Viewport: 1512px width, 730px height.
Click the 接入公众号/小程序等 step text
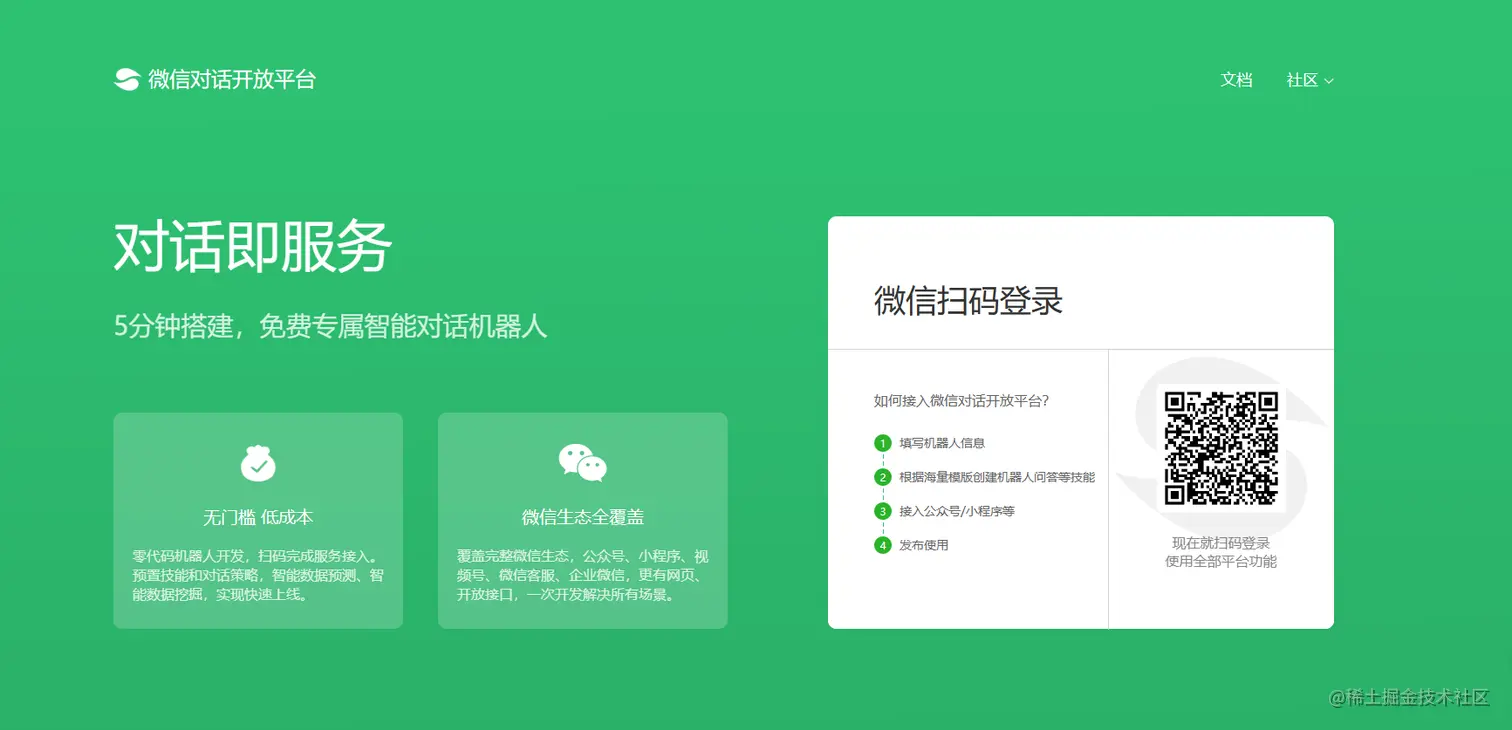[x=957, y=511]
